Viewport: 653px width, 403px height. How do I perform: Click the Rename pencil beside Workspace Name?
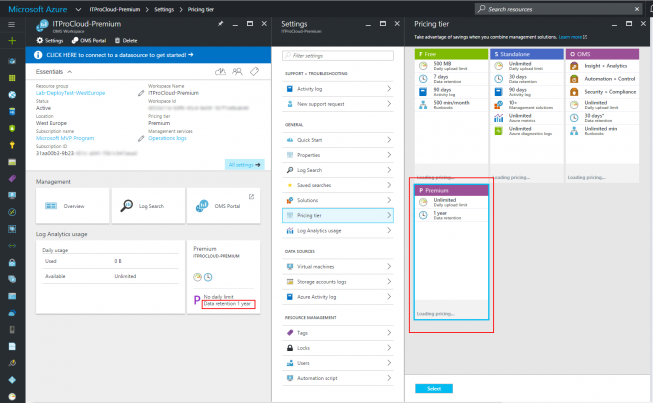point(141,93)
